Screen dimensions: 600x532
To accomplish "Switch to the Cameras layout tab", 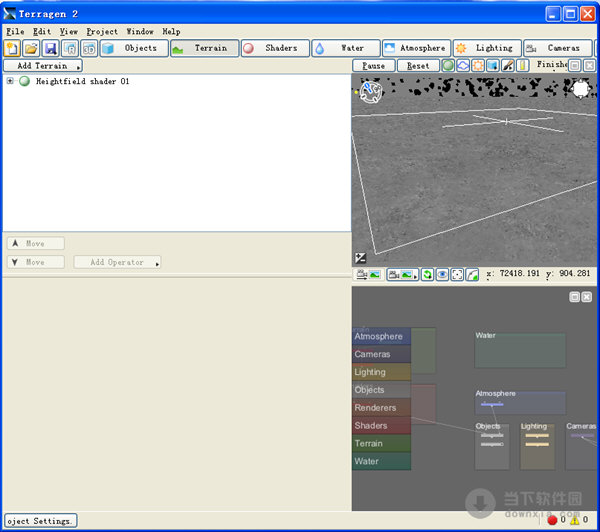I will point(558,48).
